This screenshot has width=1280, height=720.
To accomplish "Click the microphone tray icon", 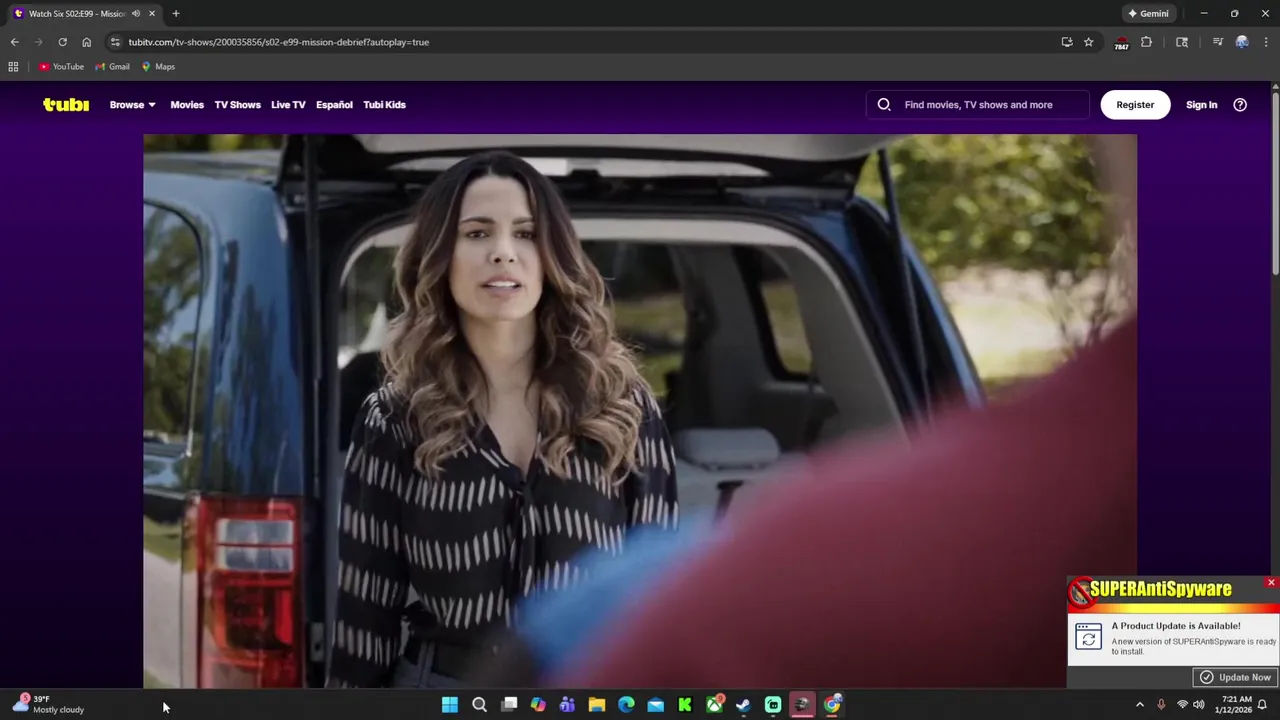I will click(1161, 705).
